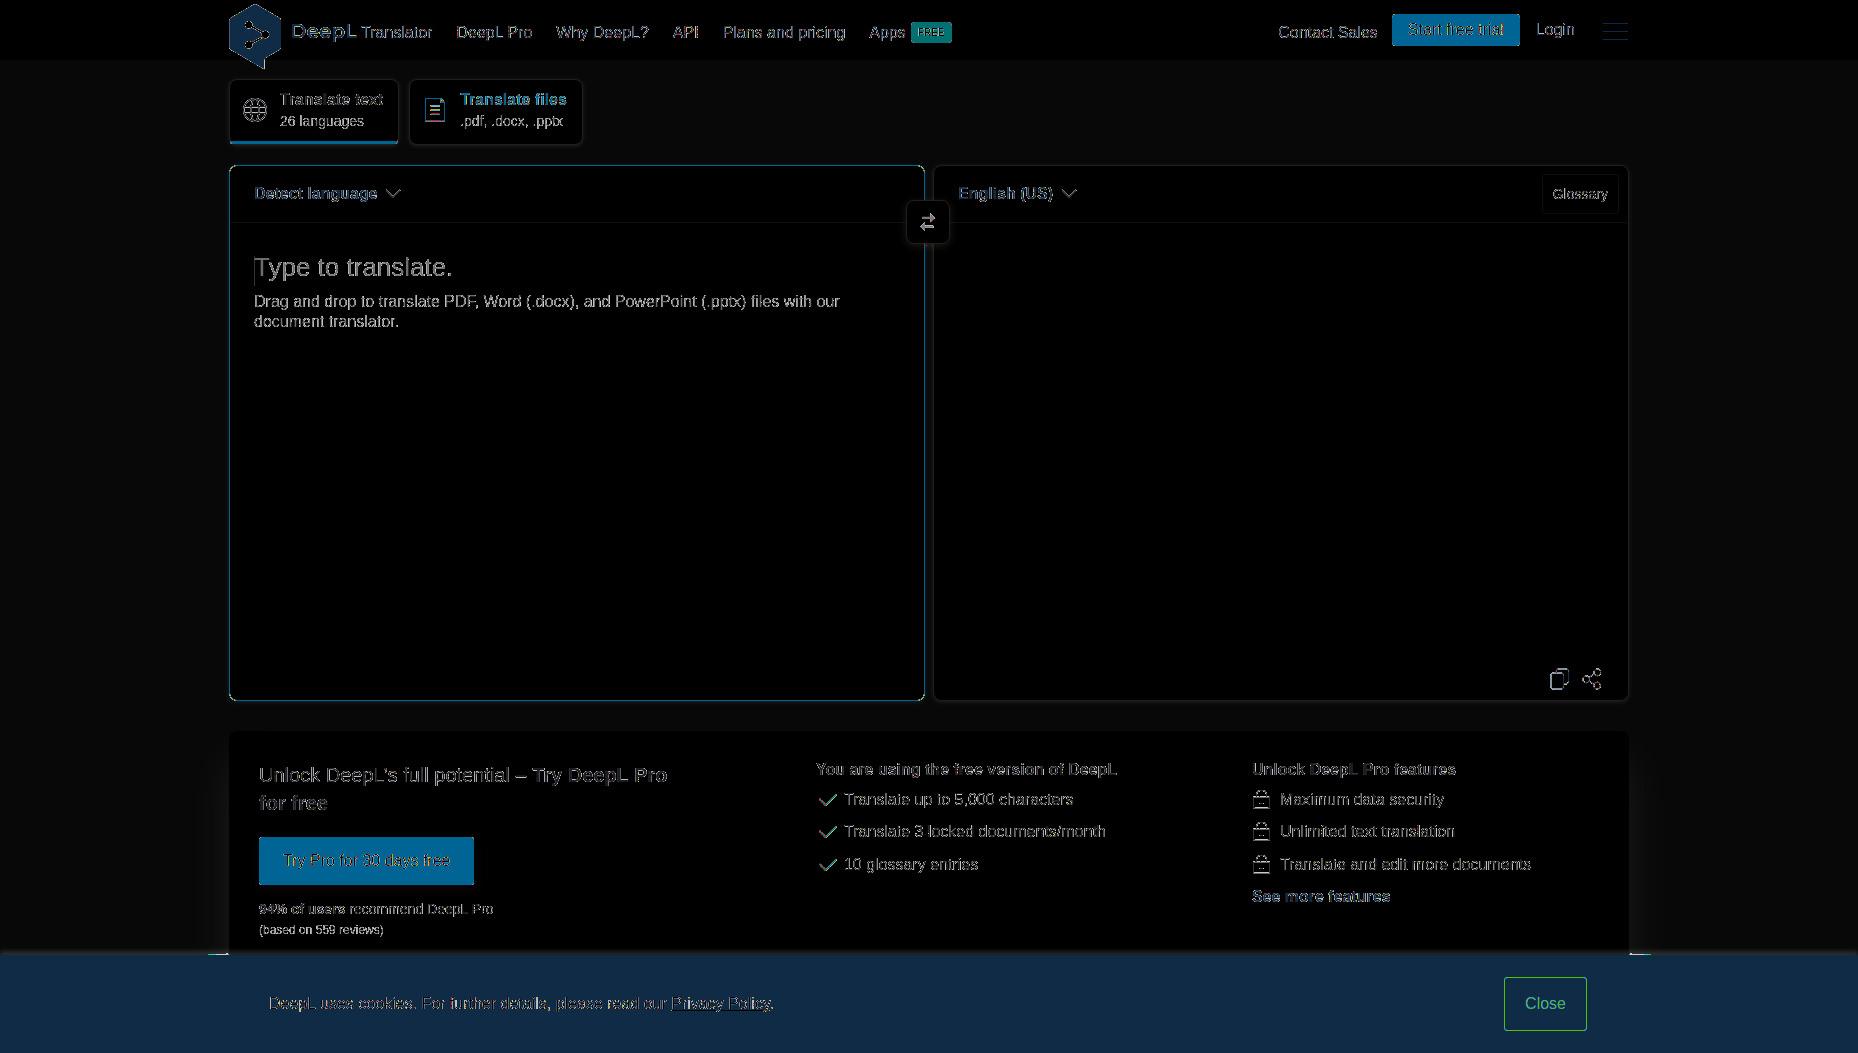The height and width of the screenshot is (1053, 1858).
Task: Click the DeepL hexagon logo
Action: point(255,36)
